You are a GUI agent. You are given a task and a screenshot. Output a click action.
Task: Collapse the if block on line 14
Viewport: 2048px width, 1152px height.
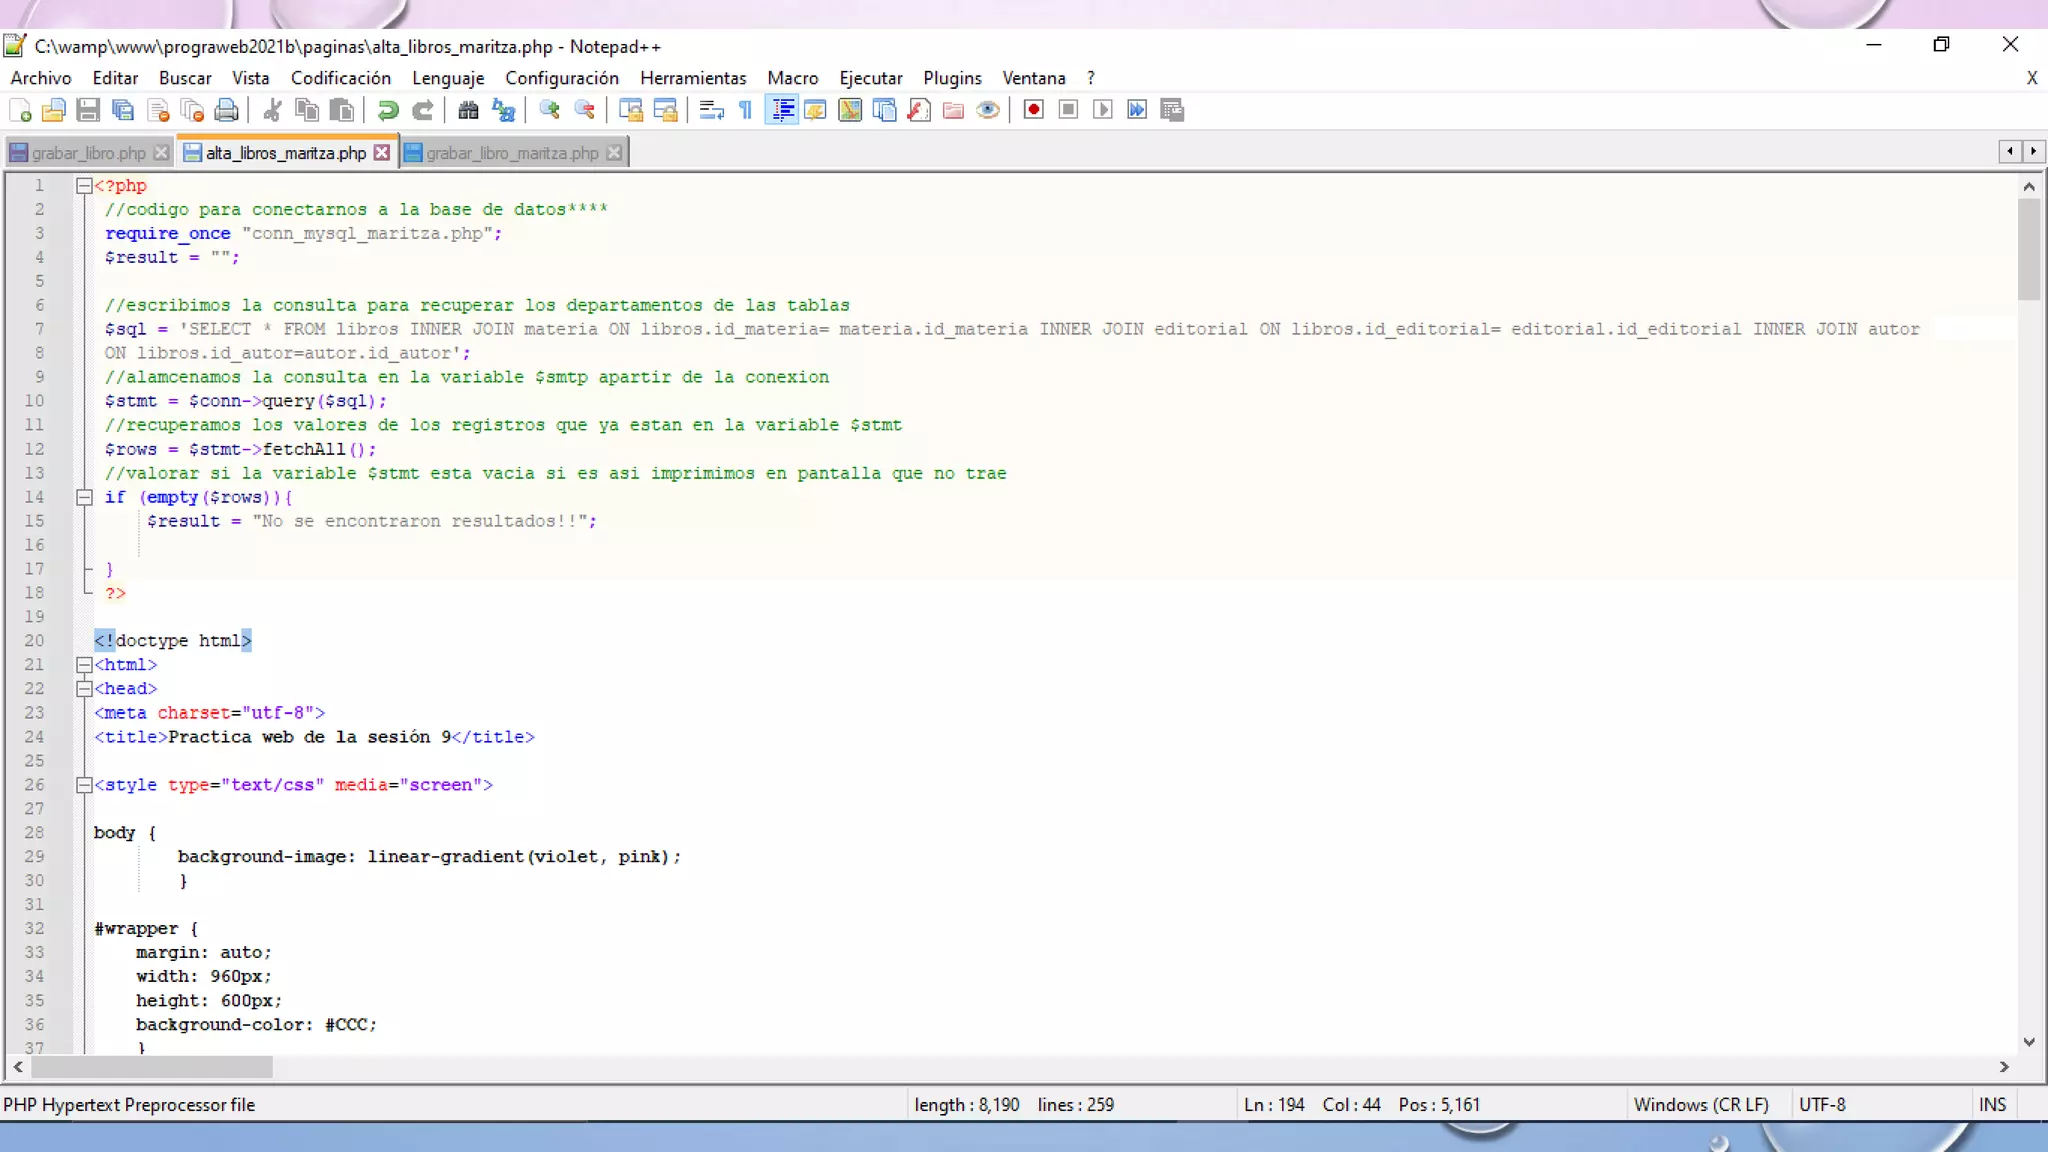(x=85, y=497)
